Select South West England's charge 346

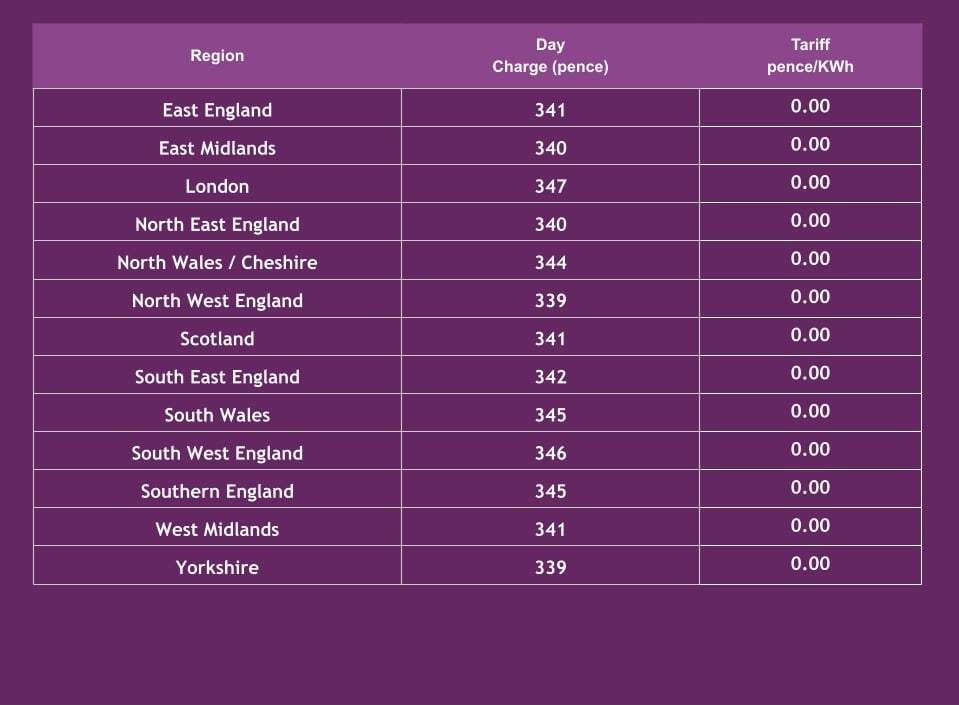[x=550, y=452]
